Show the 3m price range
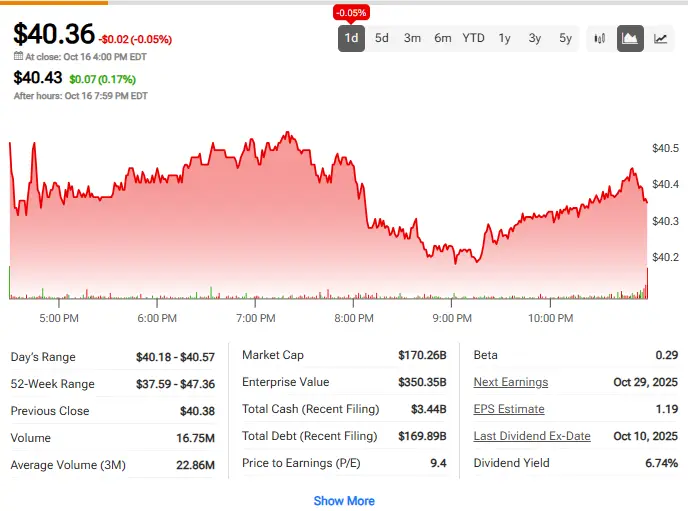 (x=412, y=39)
